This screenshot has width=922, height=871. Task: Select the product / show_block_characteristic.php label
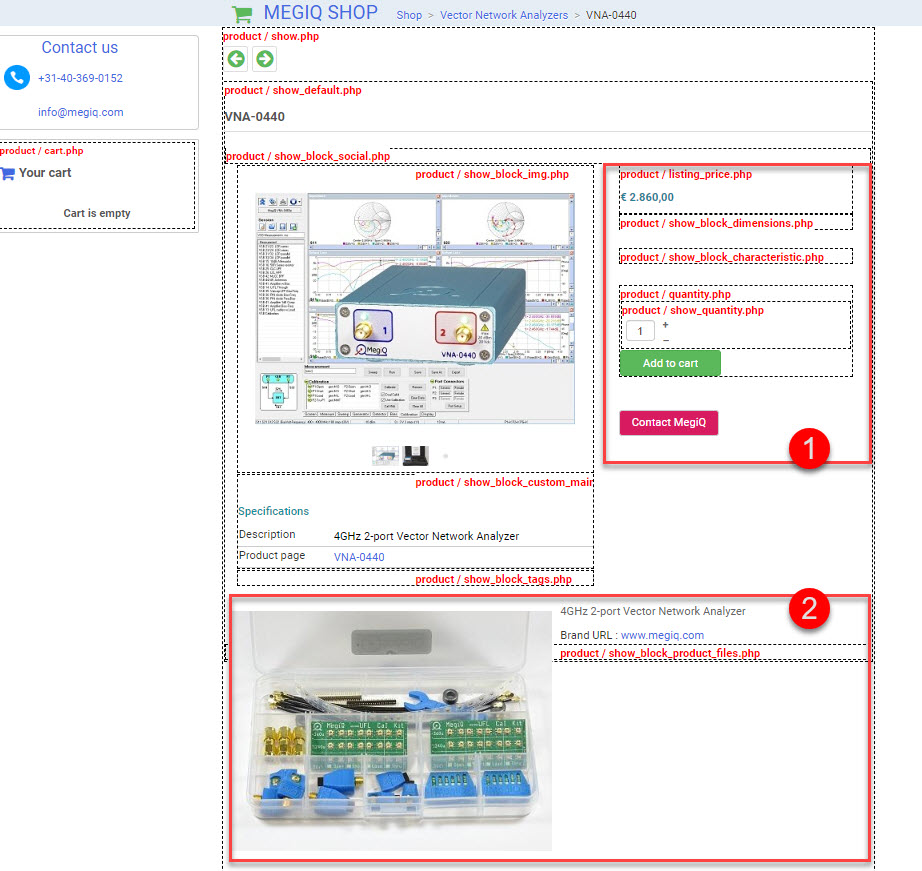click(722, 257)
